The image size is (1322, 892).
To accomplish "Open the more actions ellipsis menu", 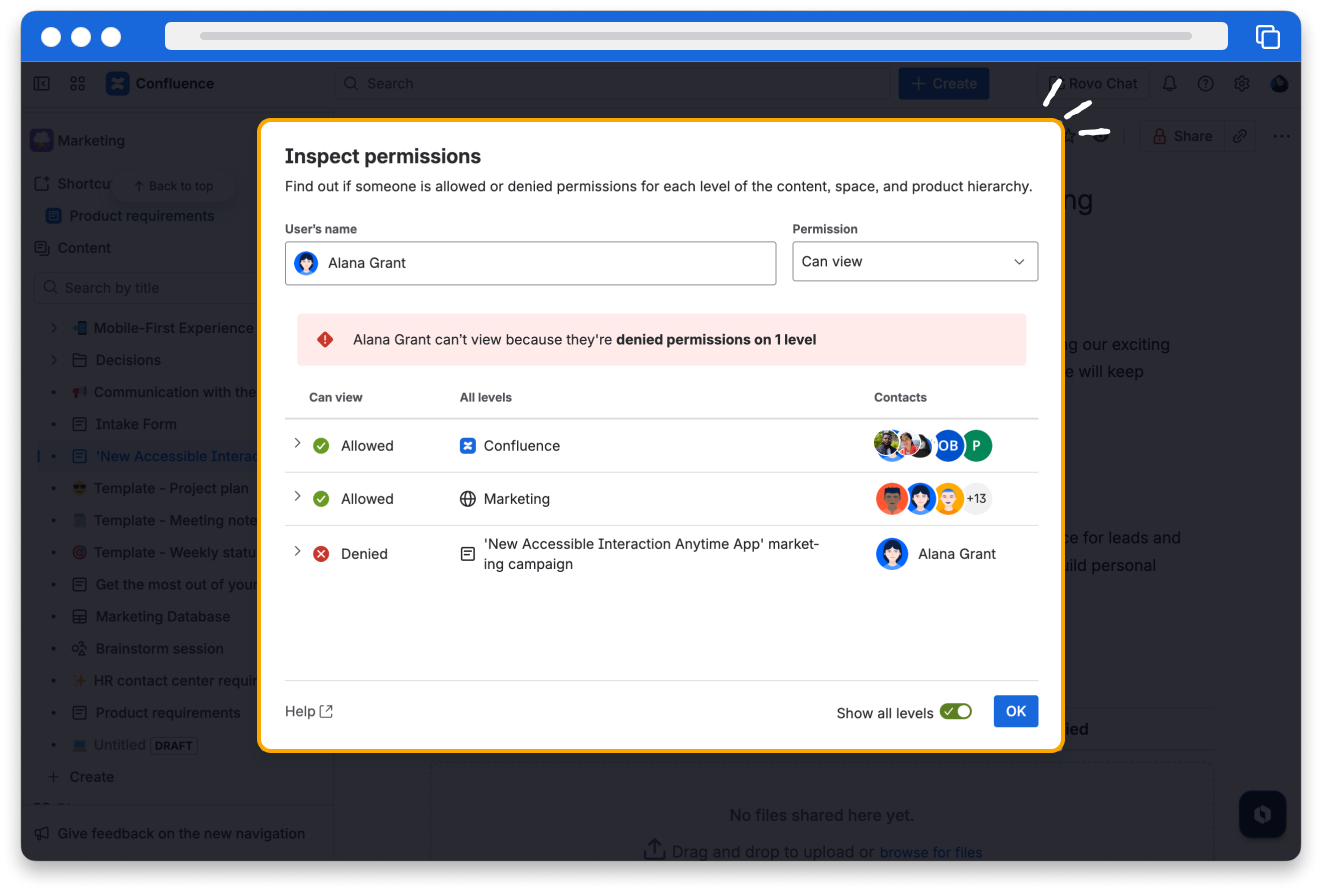I will click(1281, 136).
